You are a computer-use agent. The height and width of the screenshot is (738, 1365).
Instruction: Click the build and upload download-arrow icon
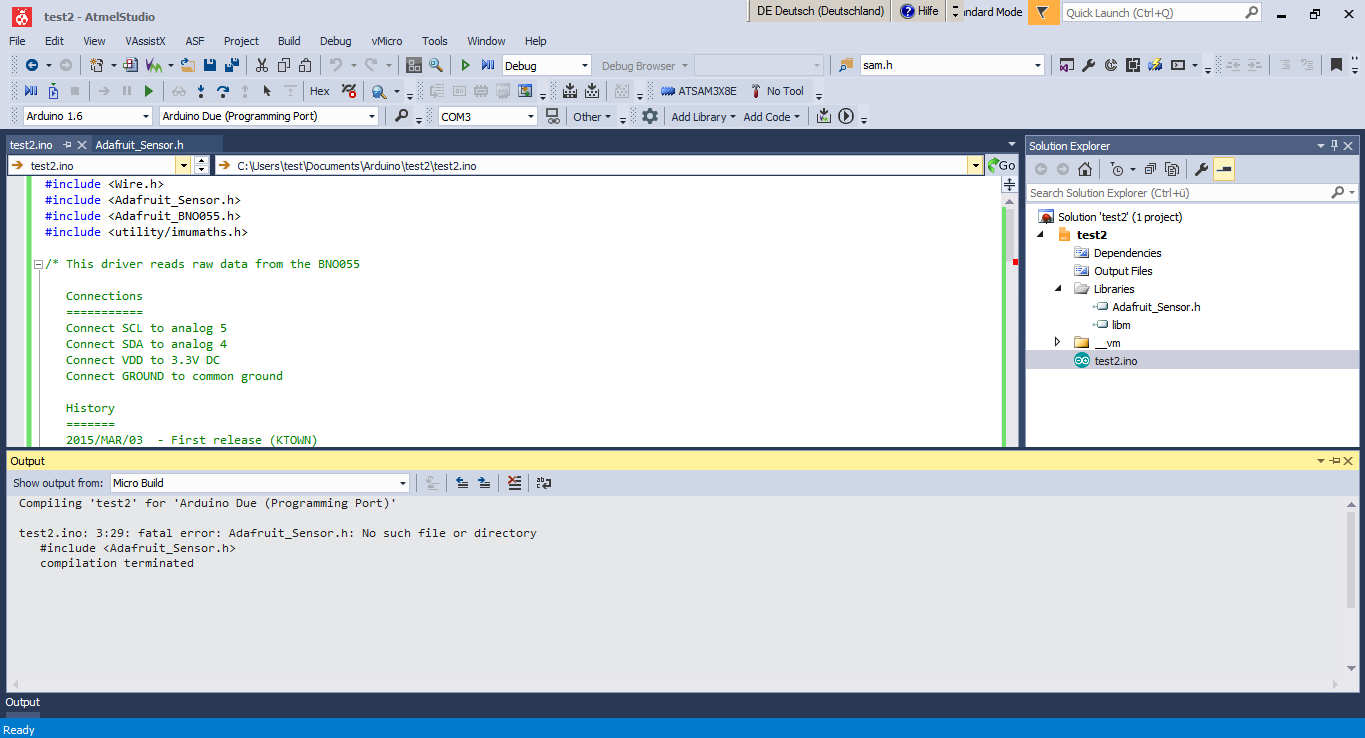(824, 116)
